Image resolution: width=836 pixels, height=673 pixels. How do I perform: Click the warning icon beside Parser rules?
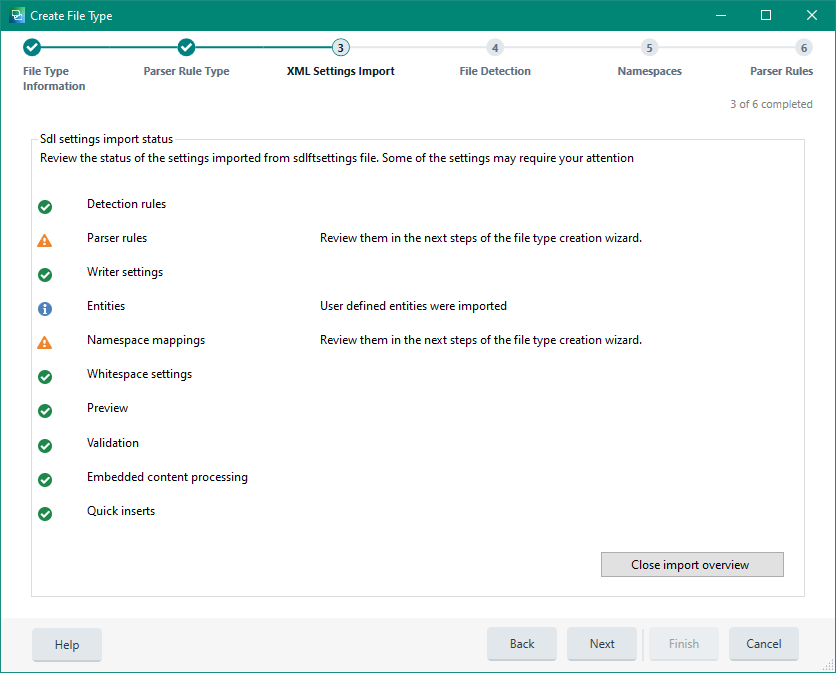click(x=45, y=240)
